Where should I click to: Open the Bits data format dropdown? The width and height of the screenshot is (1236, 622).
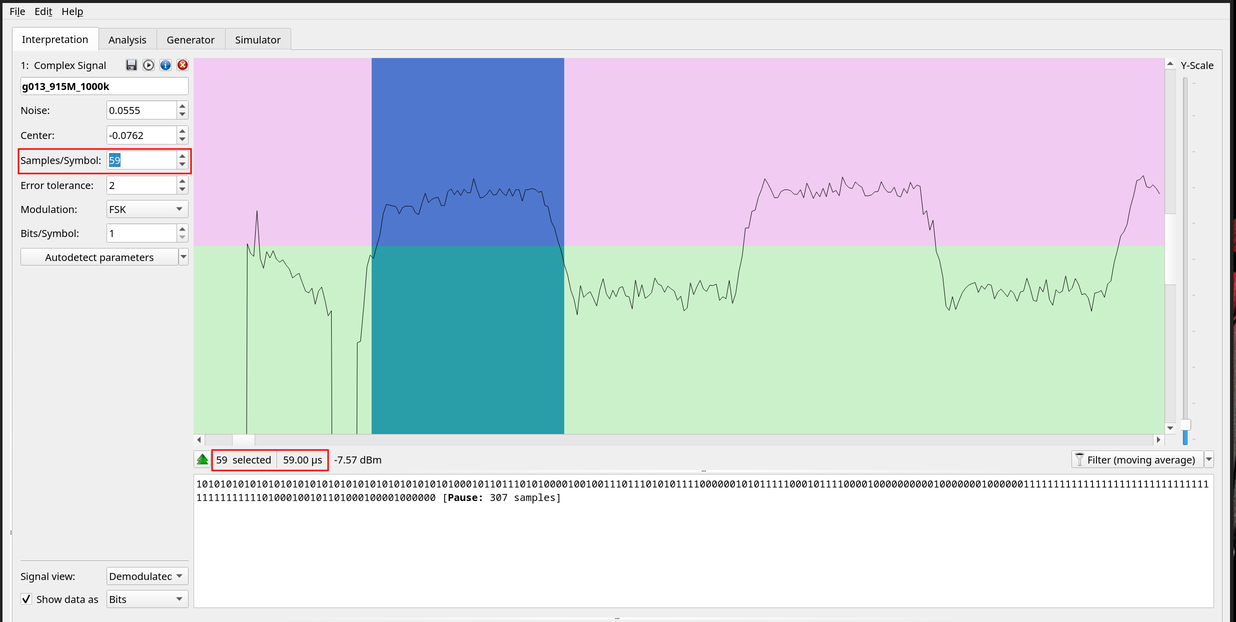[146, 599]
